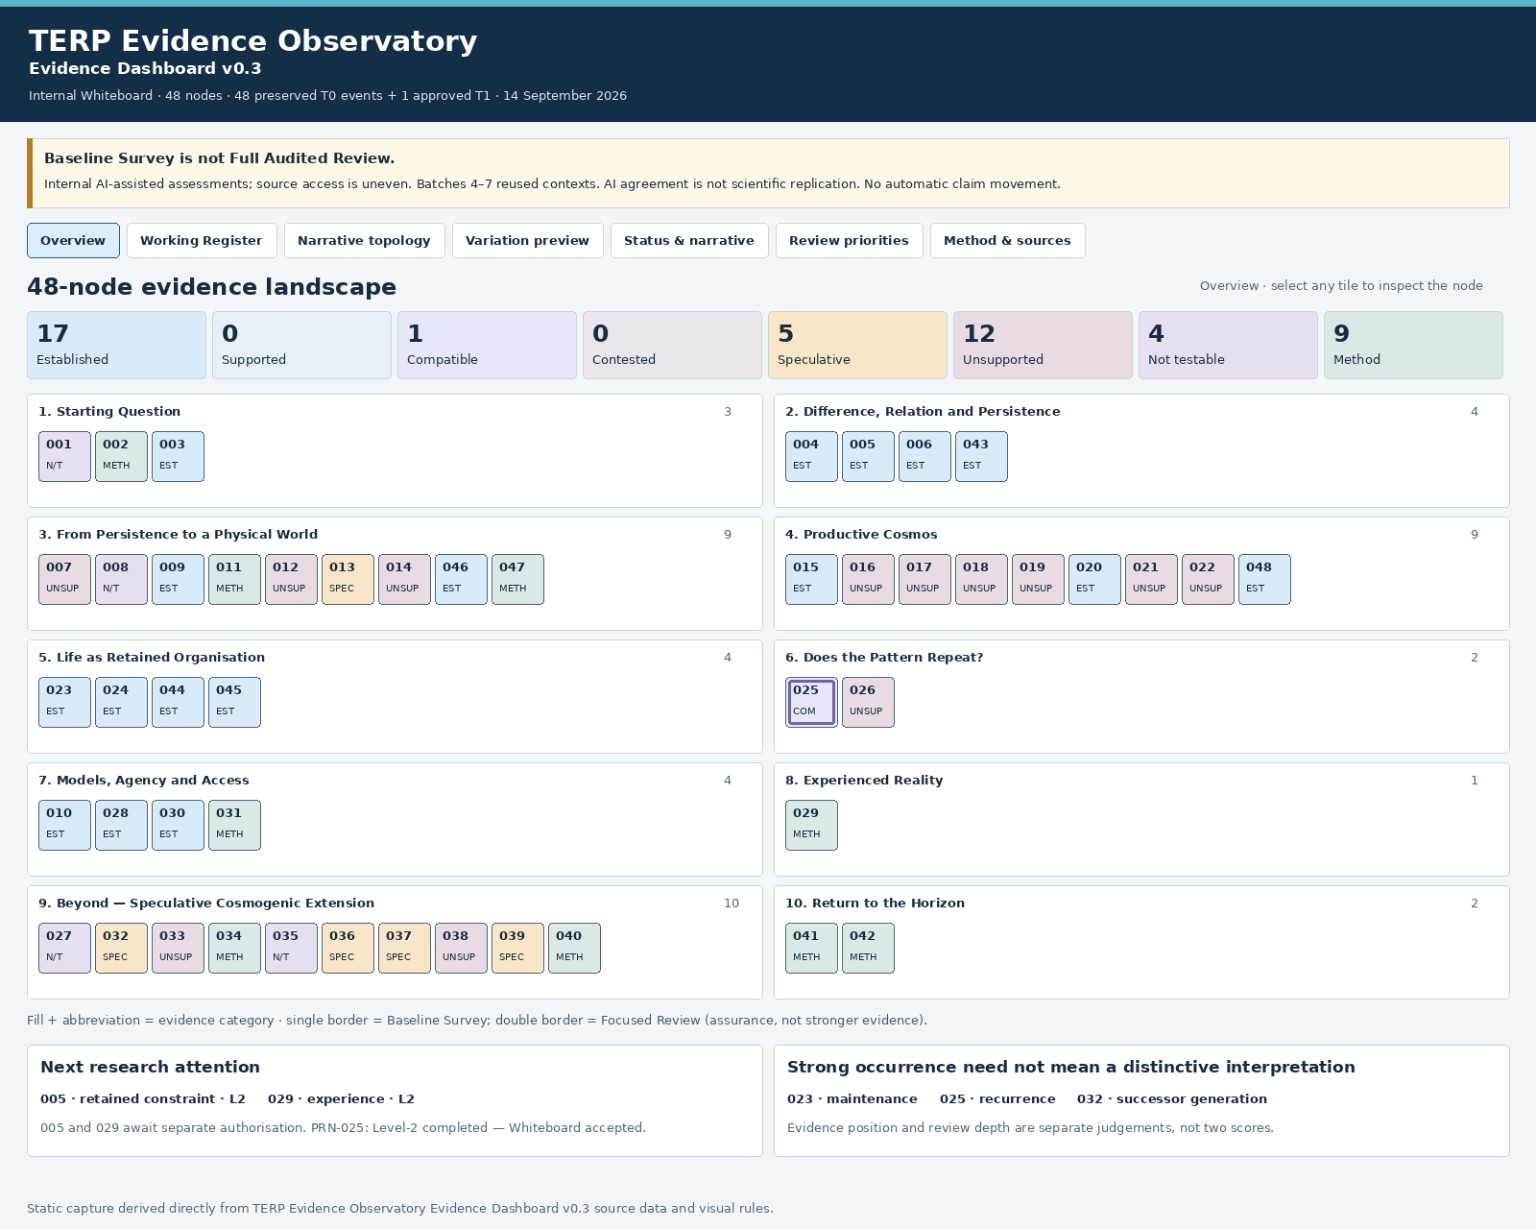Select node tile 047 METH
Viewport: 1536px width, 1229px height.
pos(518,579)
